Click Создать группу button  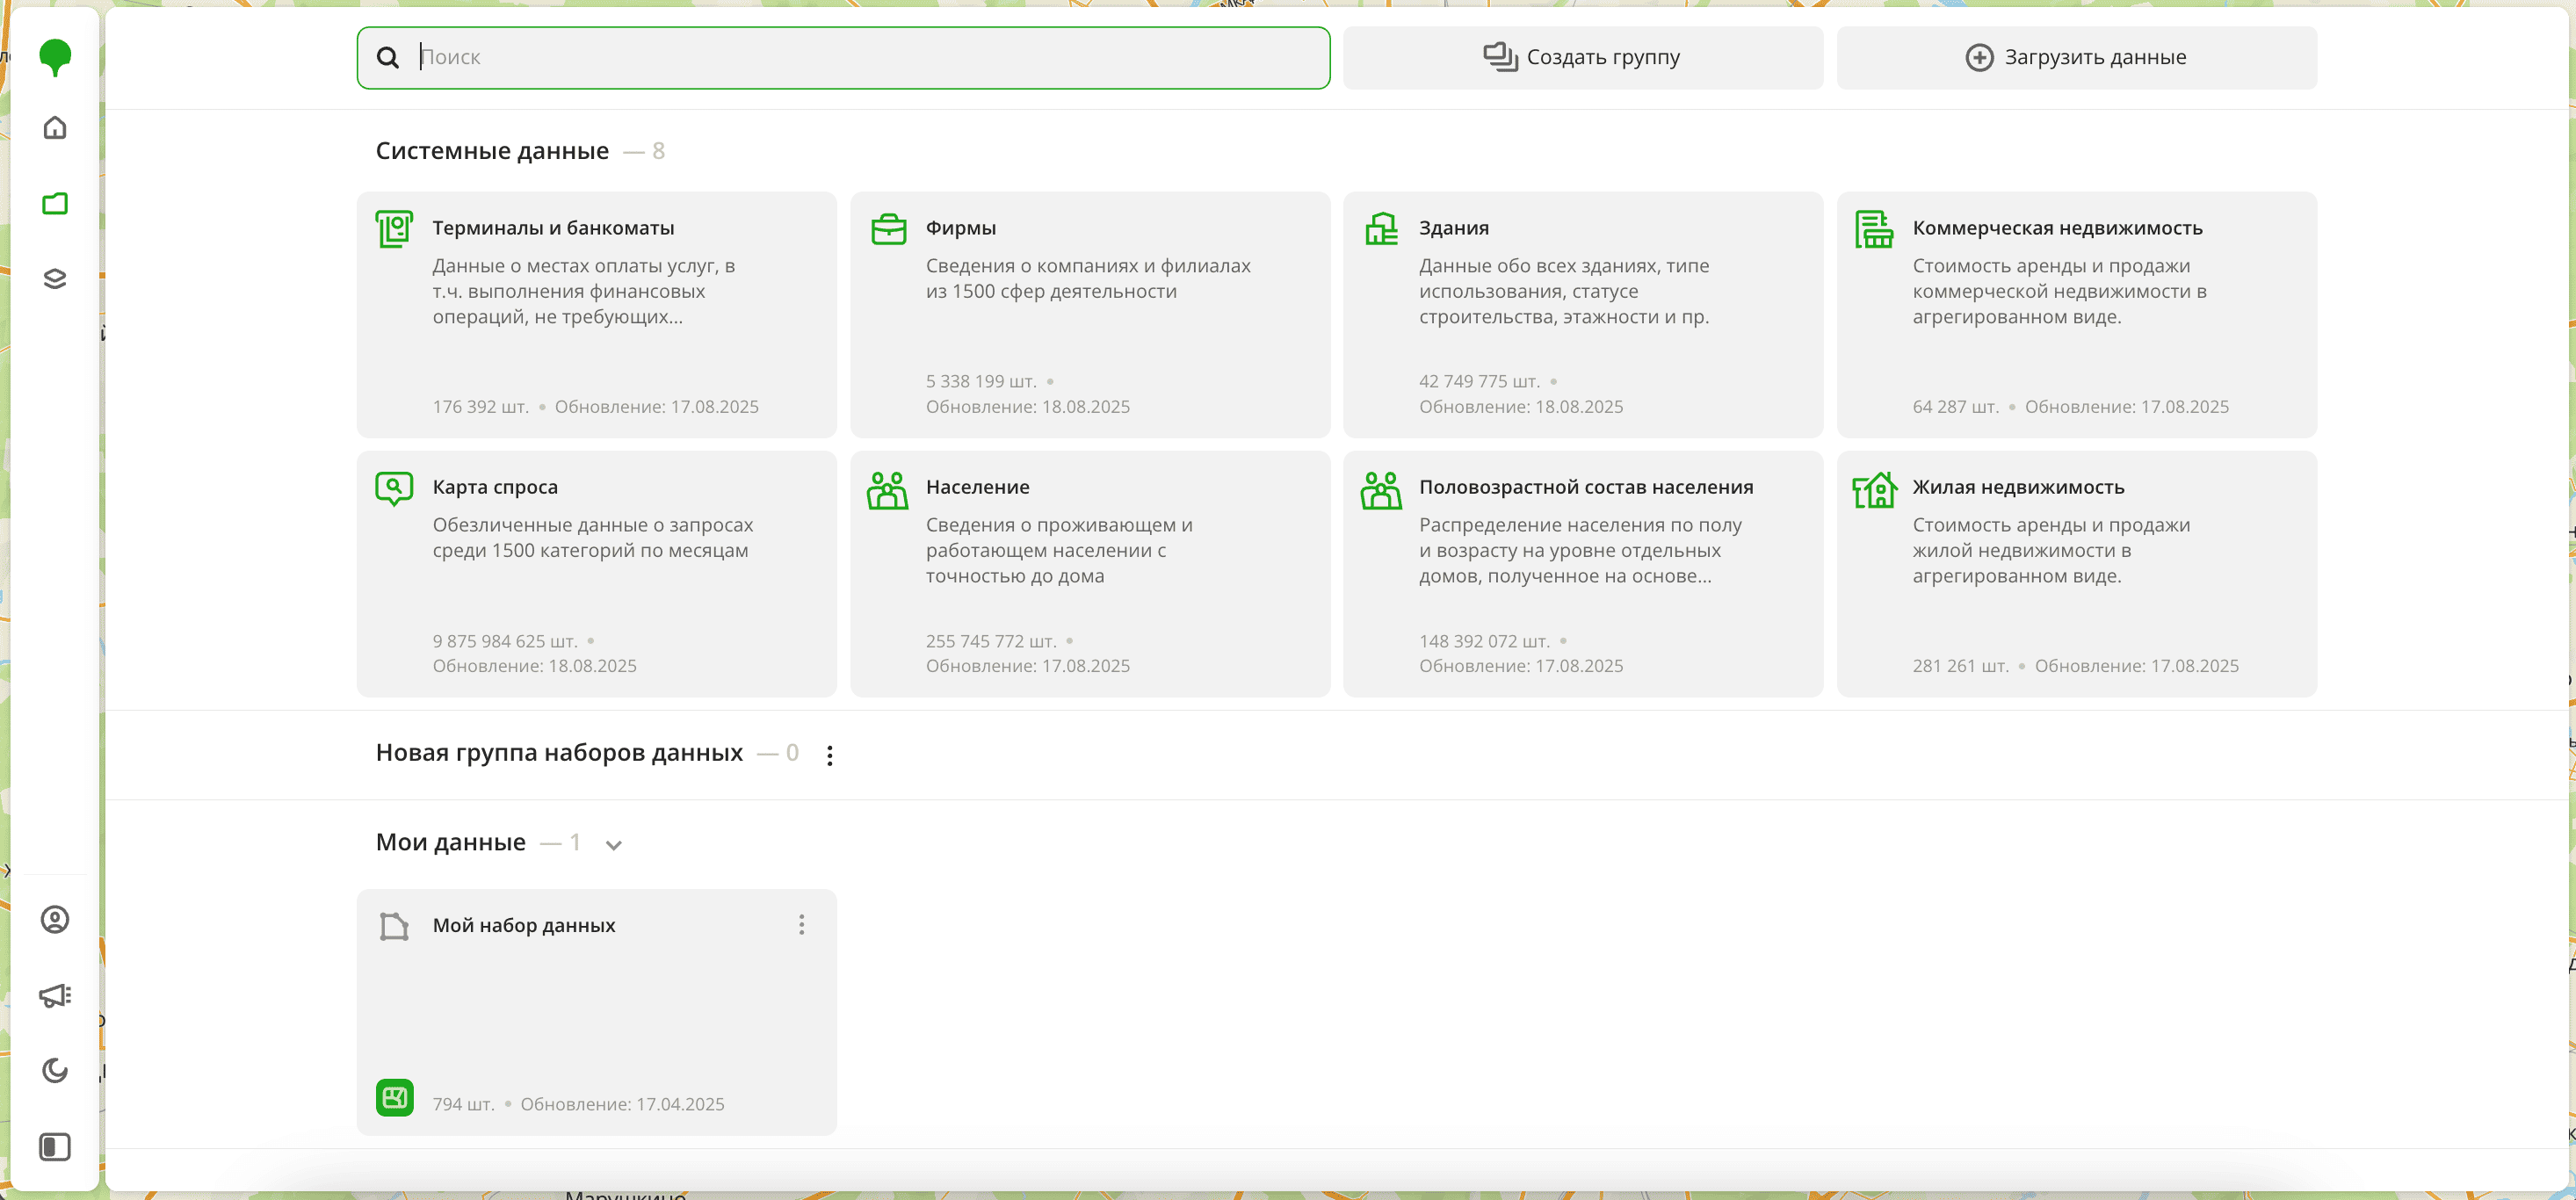(x=1582, y=58)
